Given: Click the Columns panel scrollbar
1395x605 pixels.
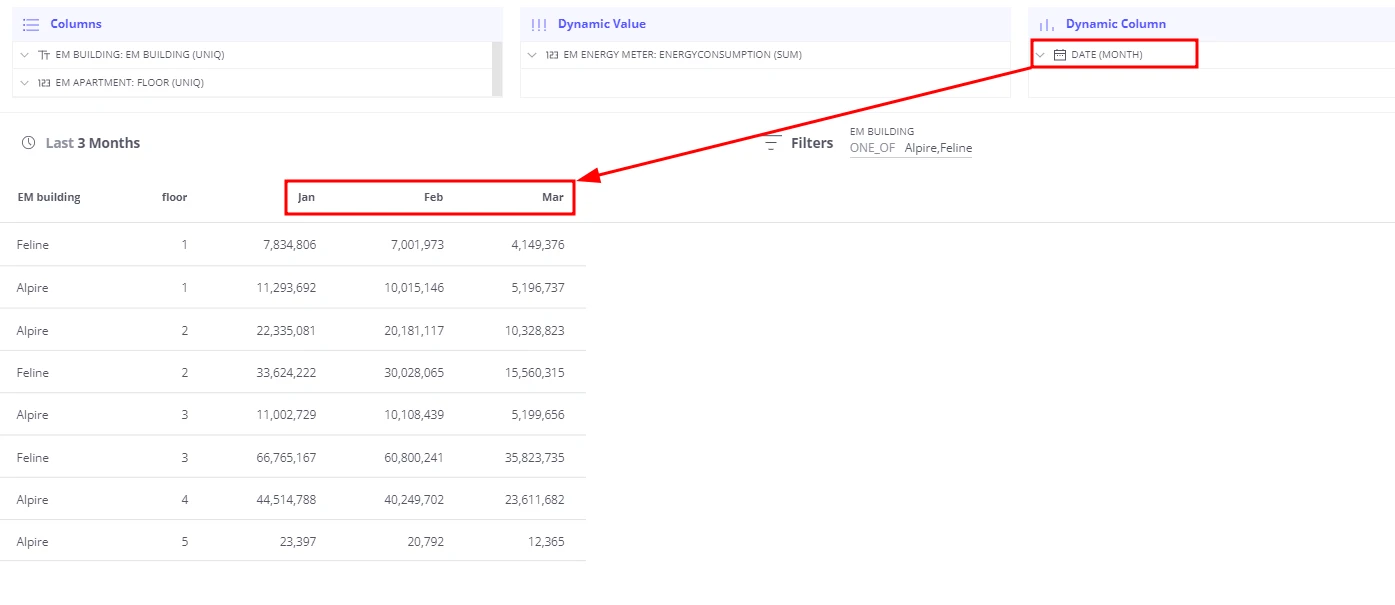Looking at the screenshot, I should [x=497, y=69].
